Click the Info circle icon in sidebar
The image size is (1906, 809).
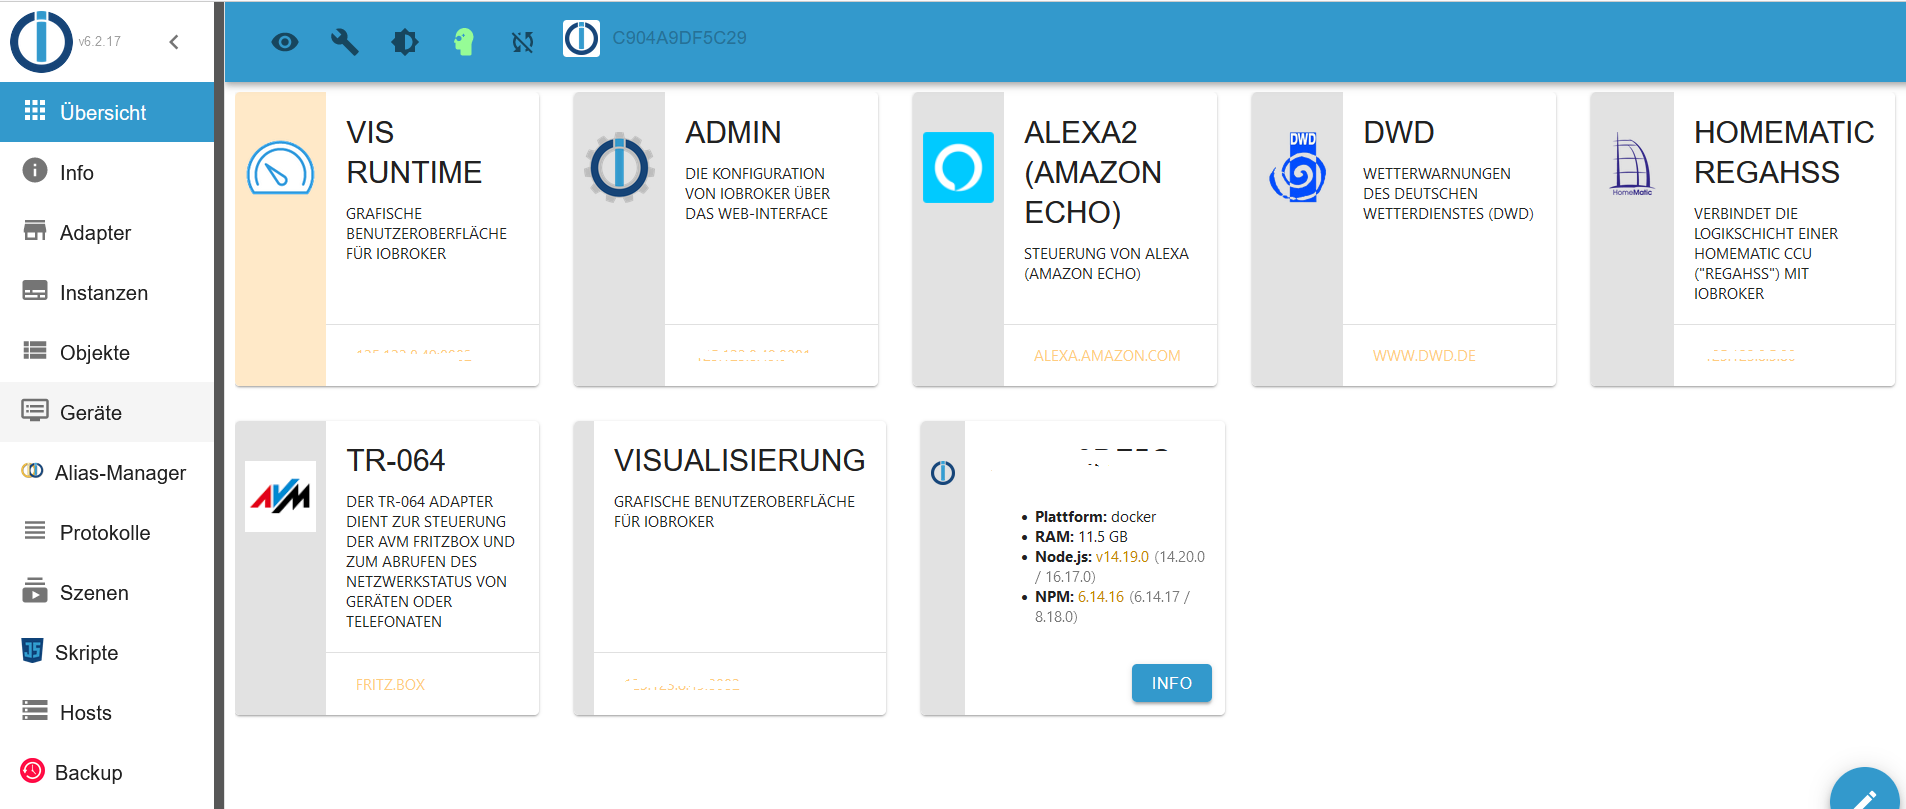point(35,170)
